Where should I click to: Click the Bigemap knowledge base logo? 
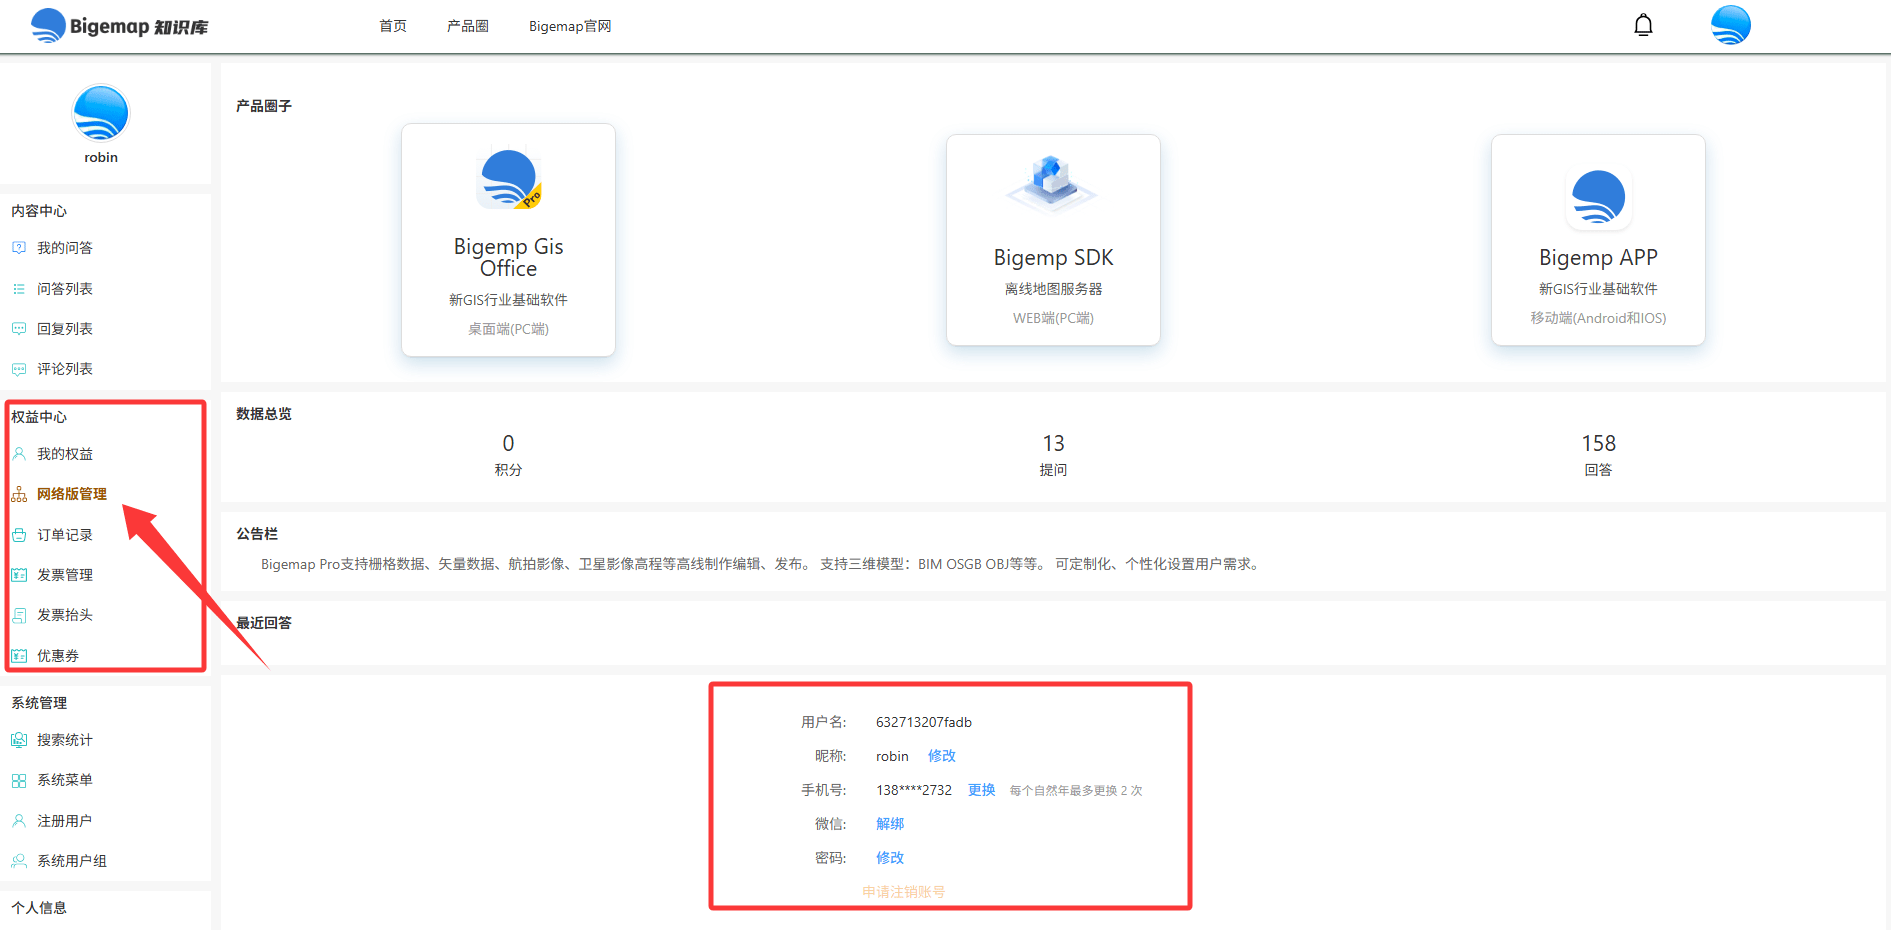tap(119, 25)
